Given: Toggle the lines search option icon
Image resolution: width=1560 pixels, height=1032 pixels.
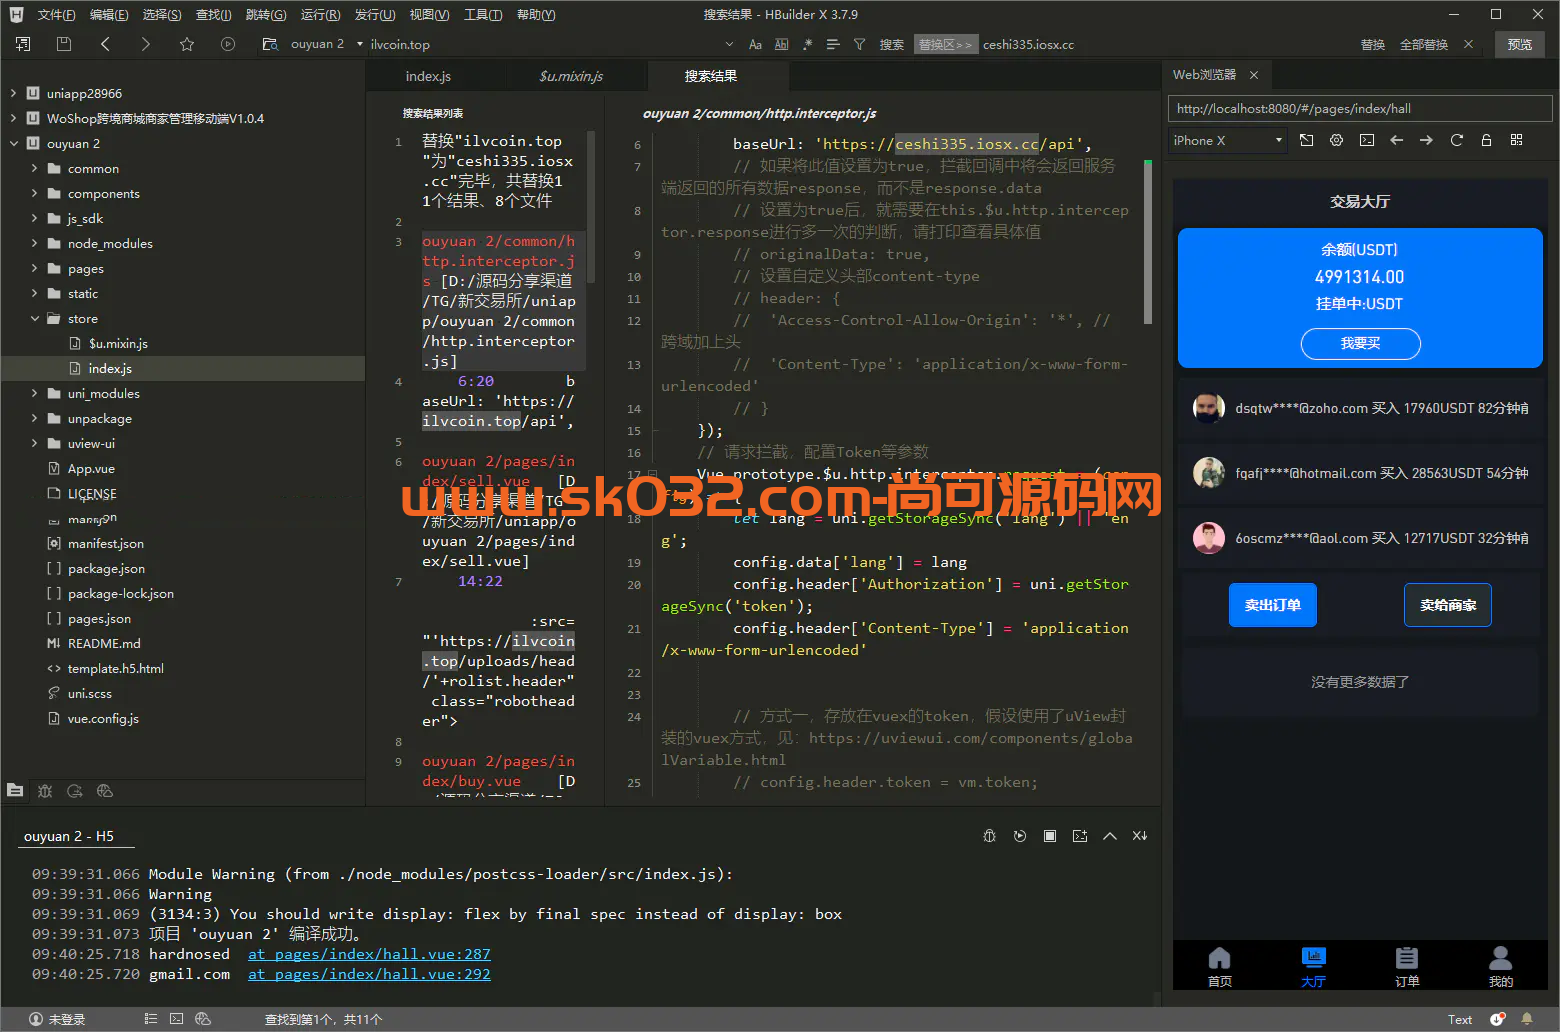Looking at the screenshot, I should pyautogui.click(x=833, y=44).
